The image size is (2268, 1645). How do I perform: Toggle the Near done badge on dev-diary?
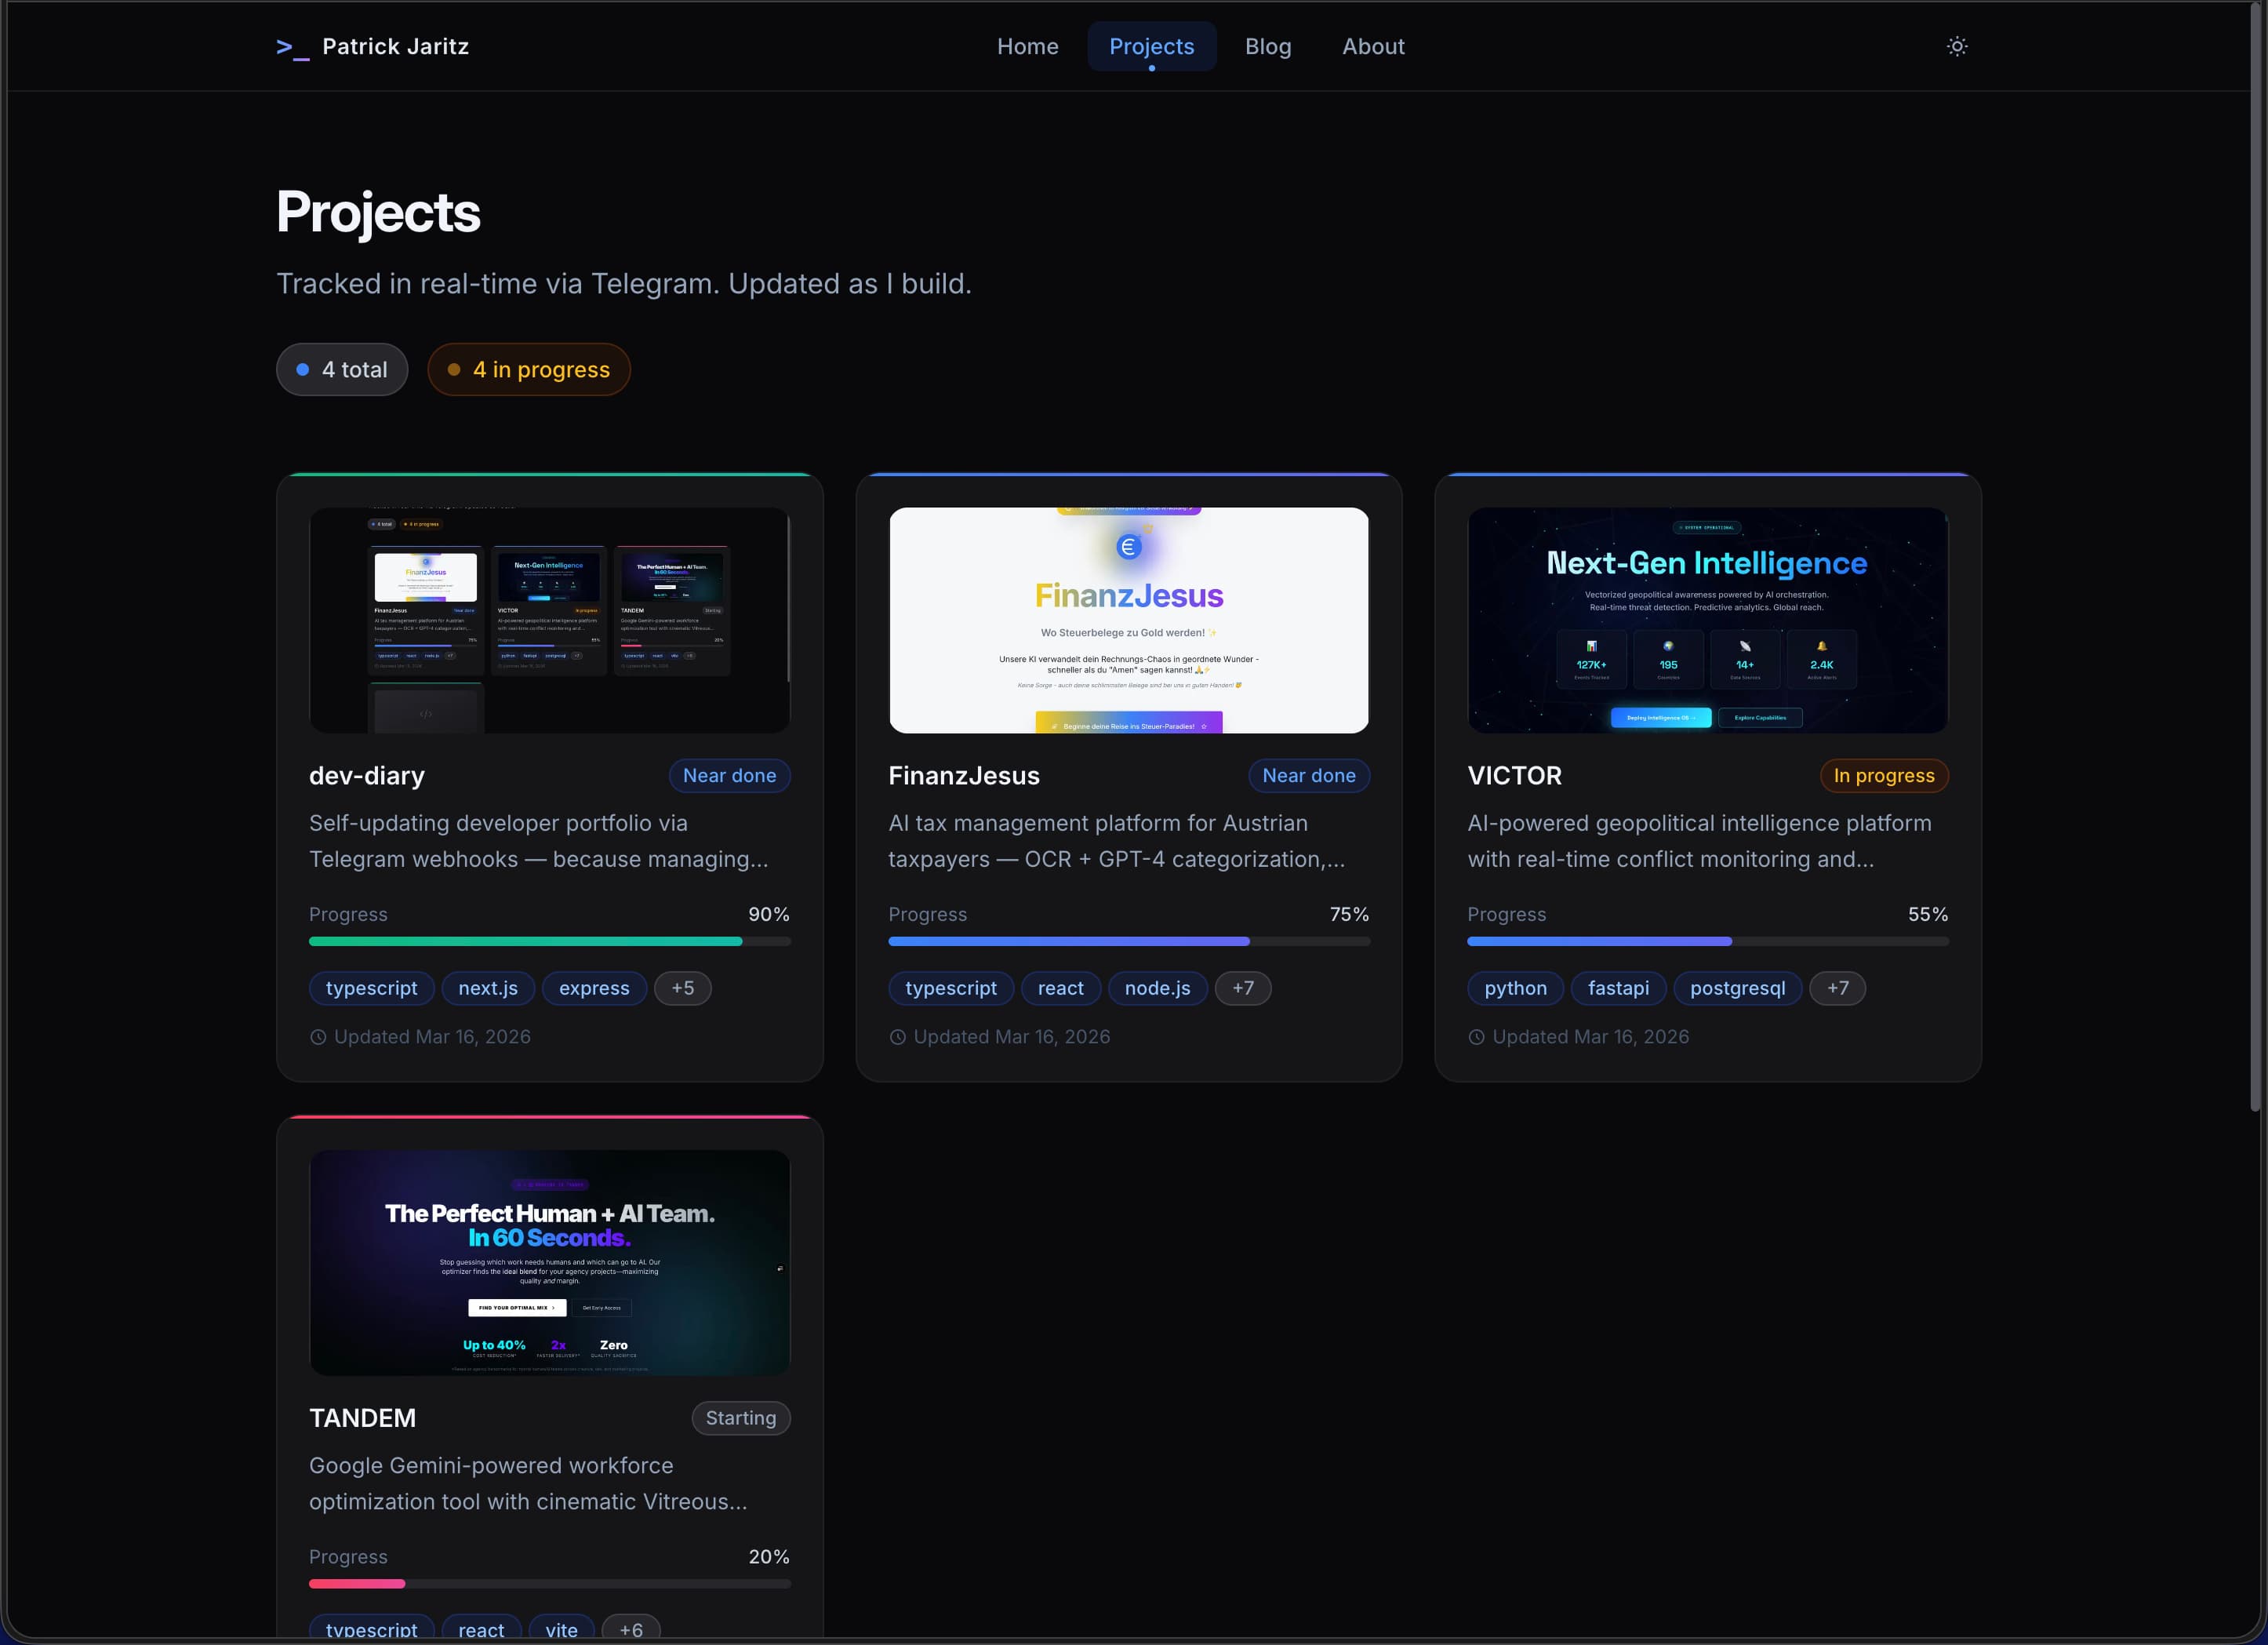[x=729, y=775]
